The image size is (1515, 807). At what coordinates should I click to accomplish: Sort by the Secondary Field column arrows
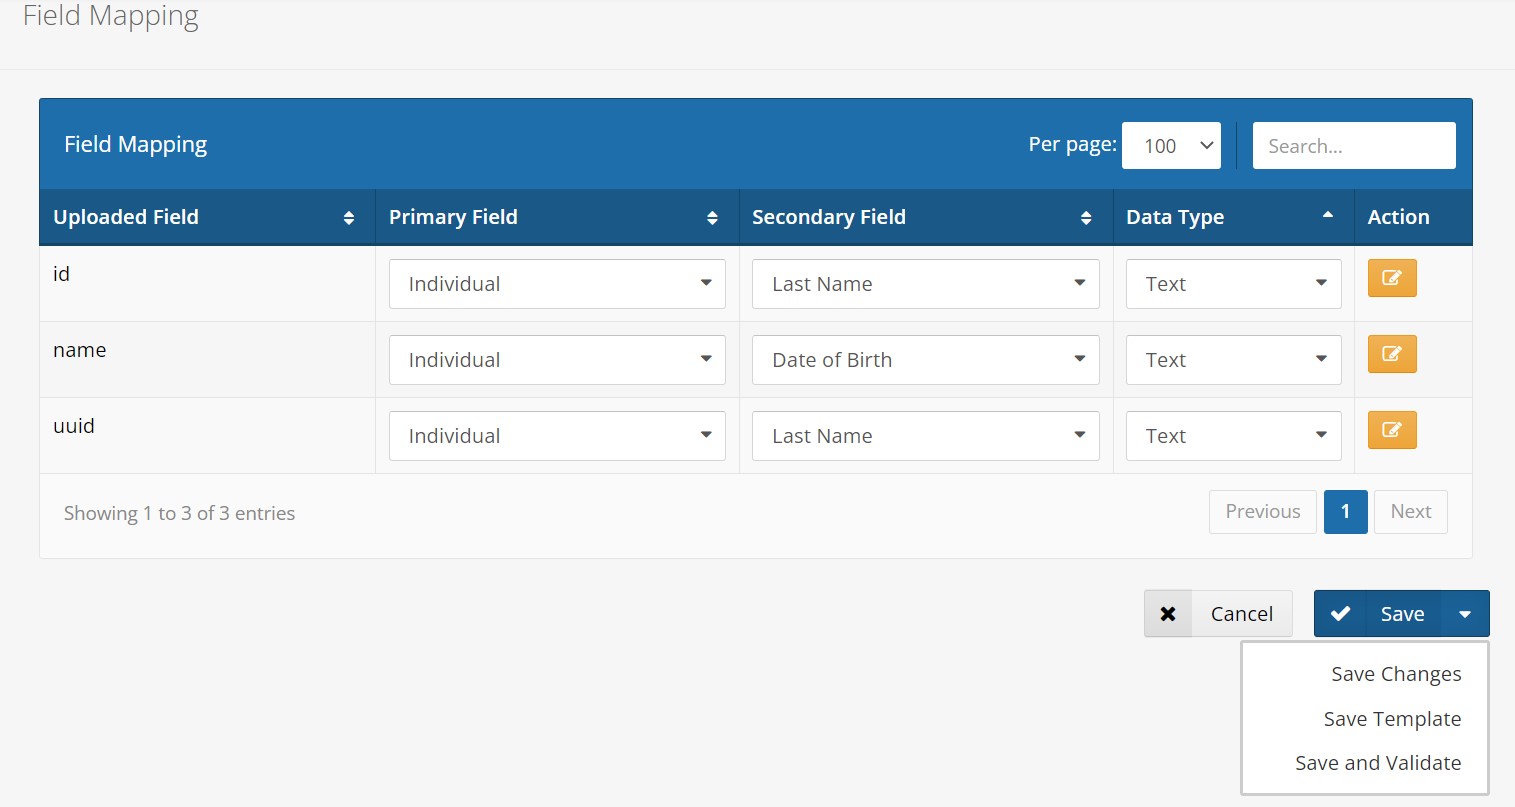click(1086, 218)
